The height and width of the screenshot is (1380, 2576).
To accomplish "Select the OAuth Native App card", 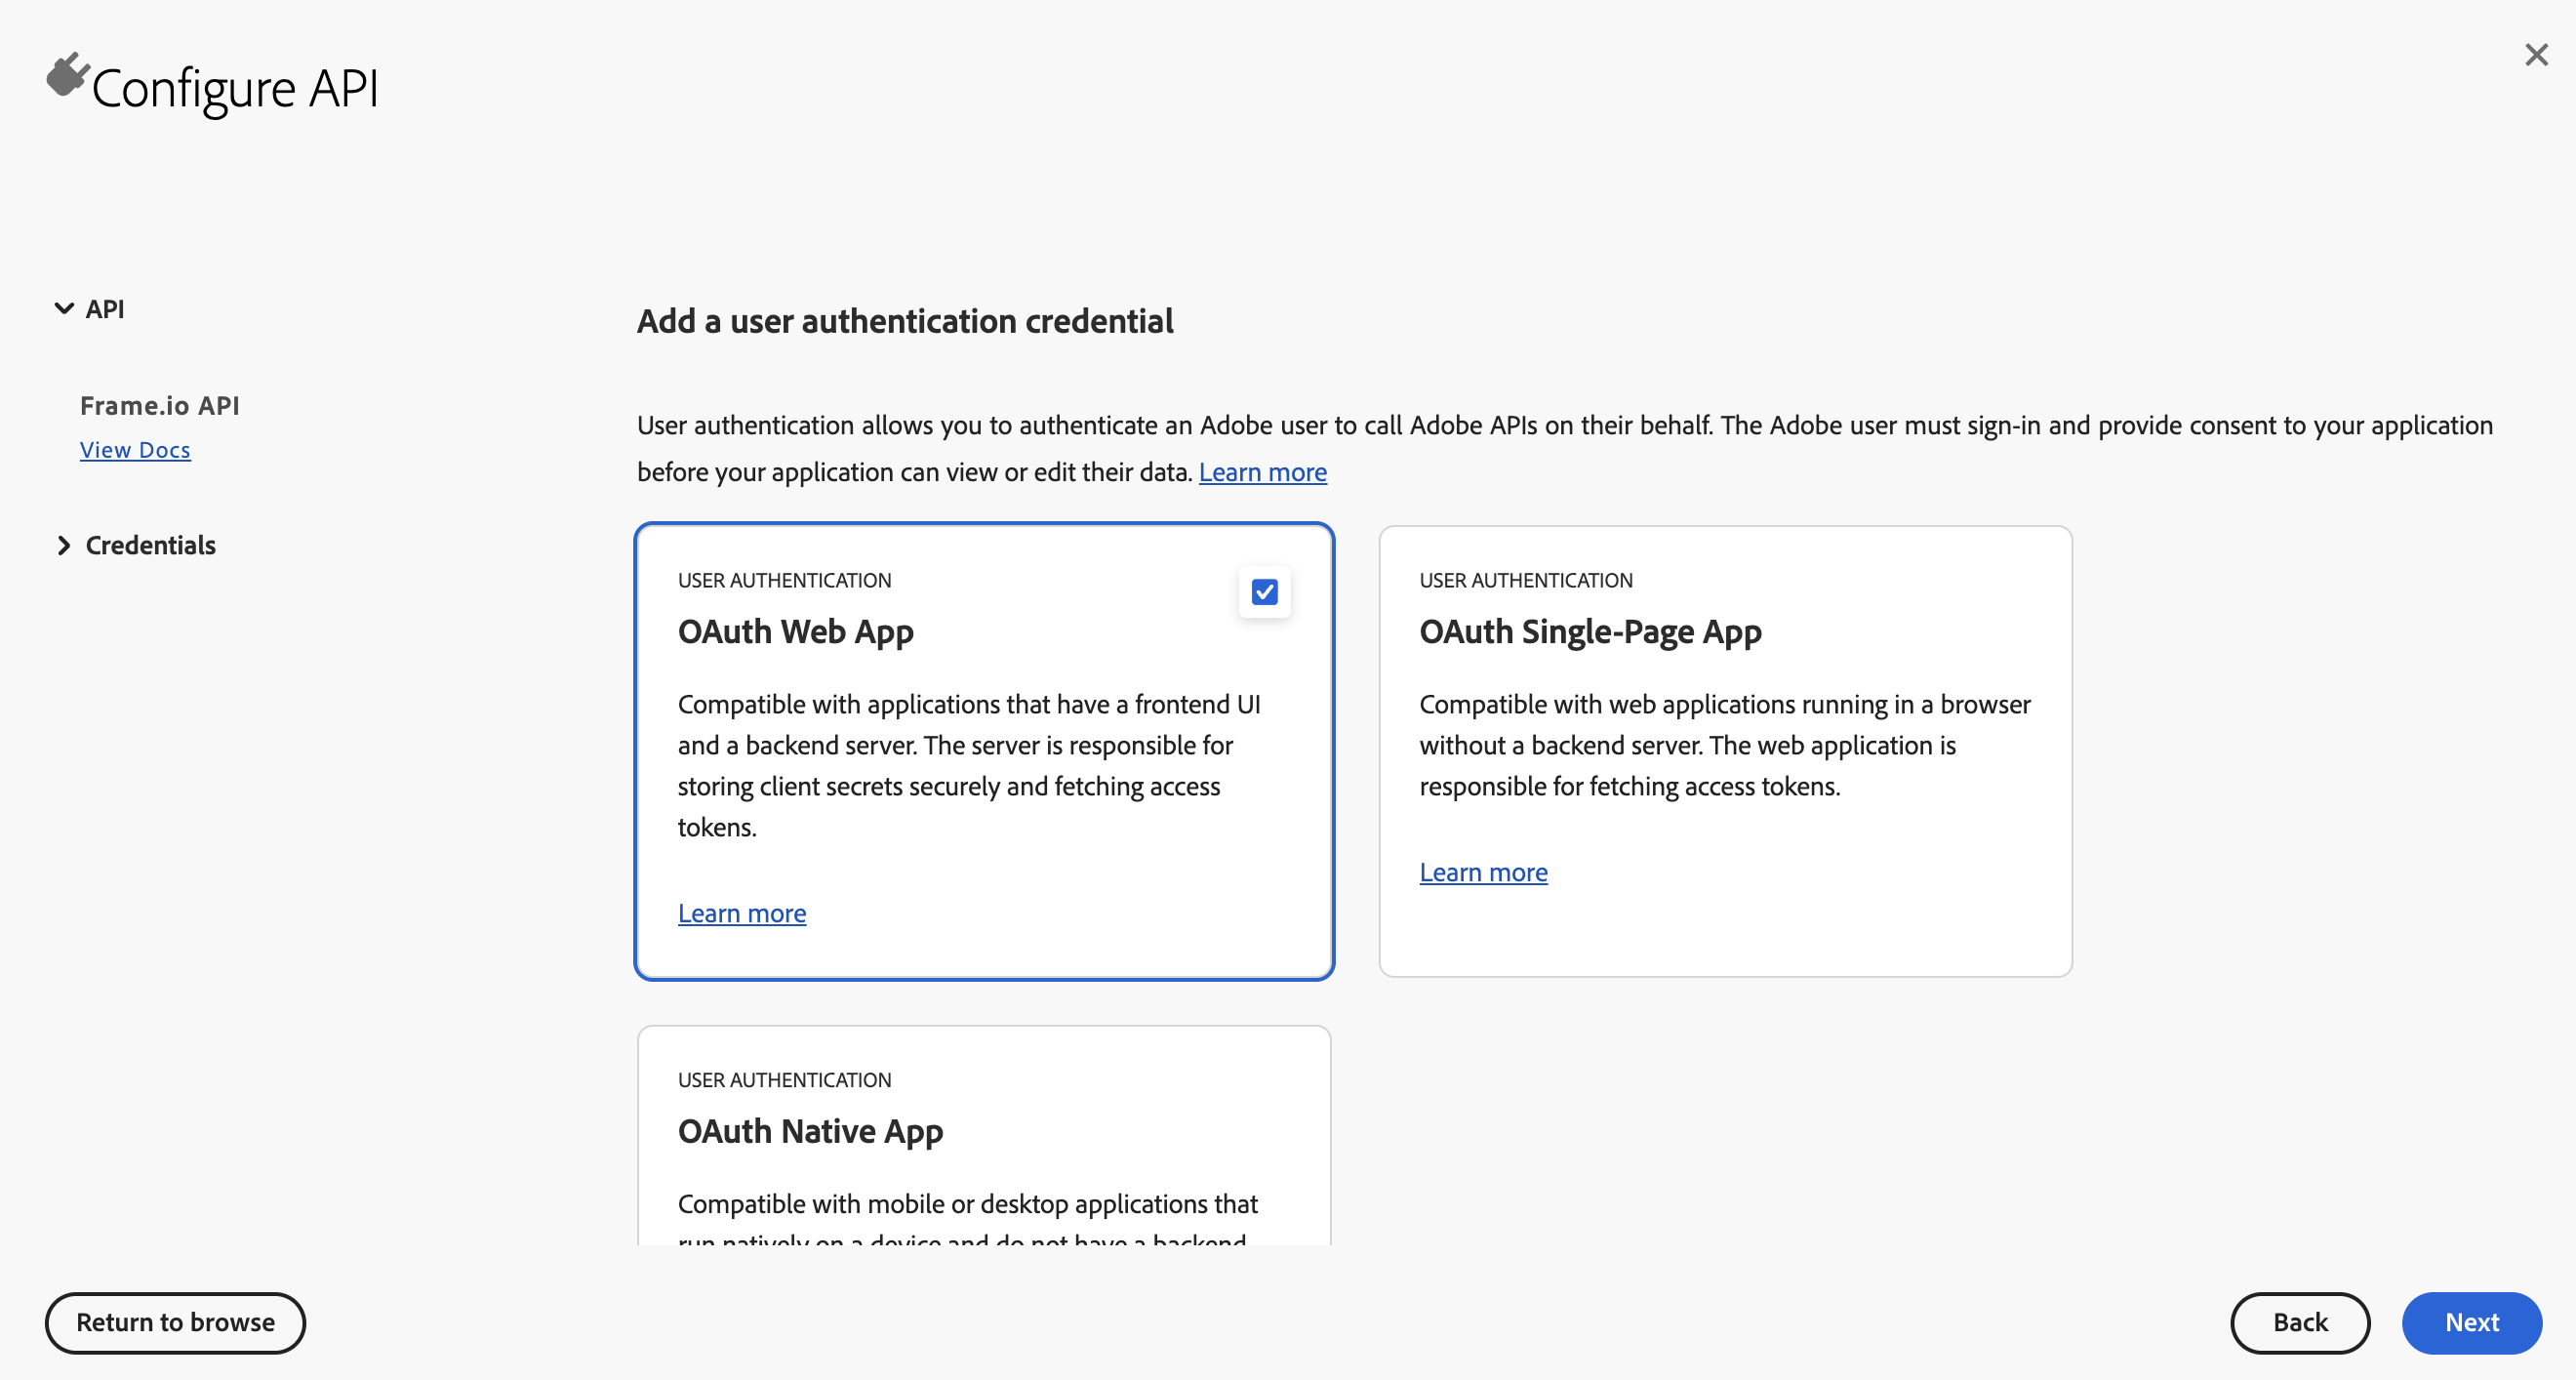I will [x=984, y=1135].
